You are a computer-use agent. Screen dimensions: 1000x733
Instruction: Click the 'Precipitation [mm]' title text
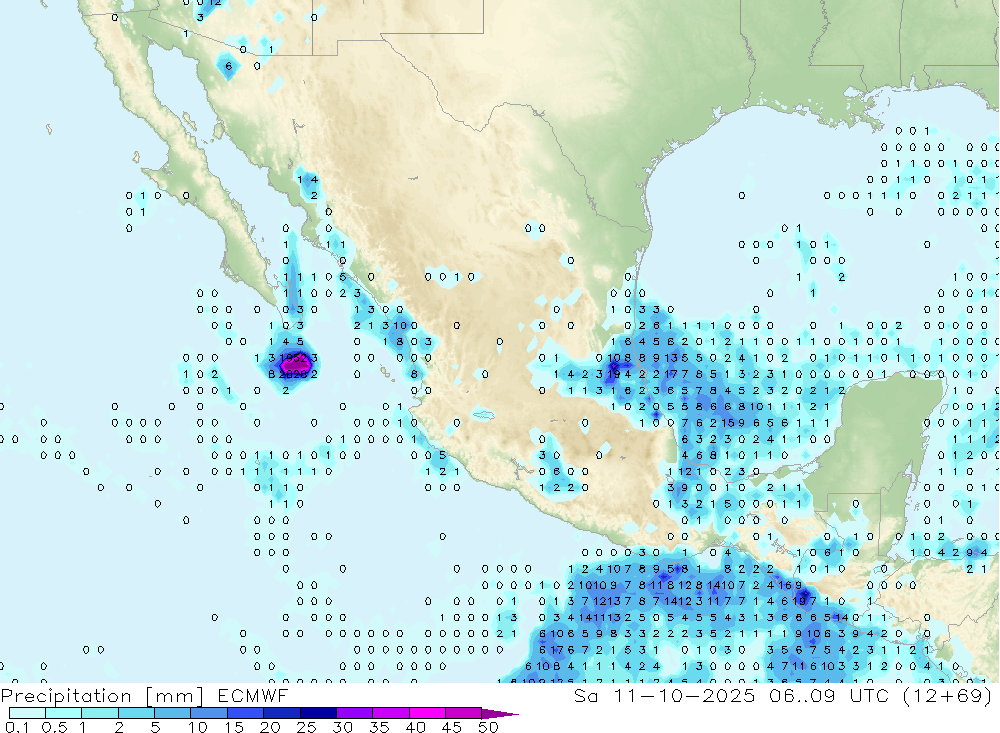click(102, 695)
